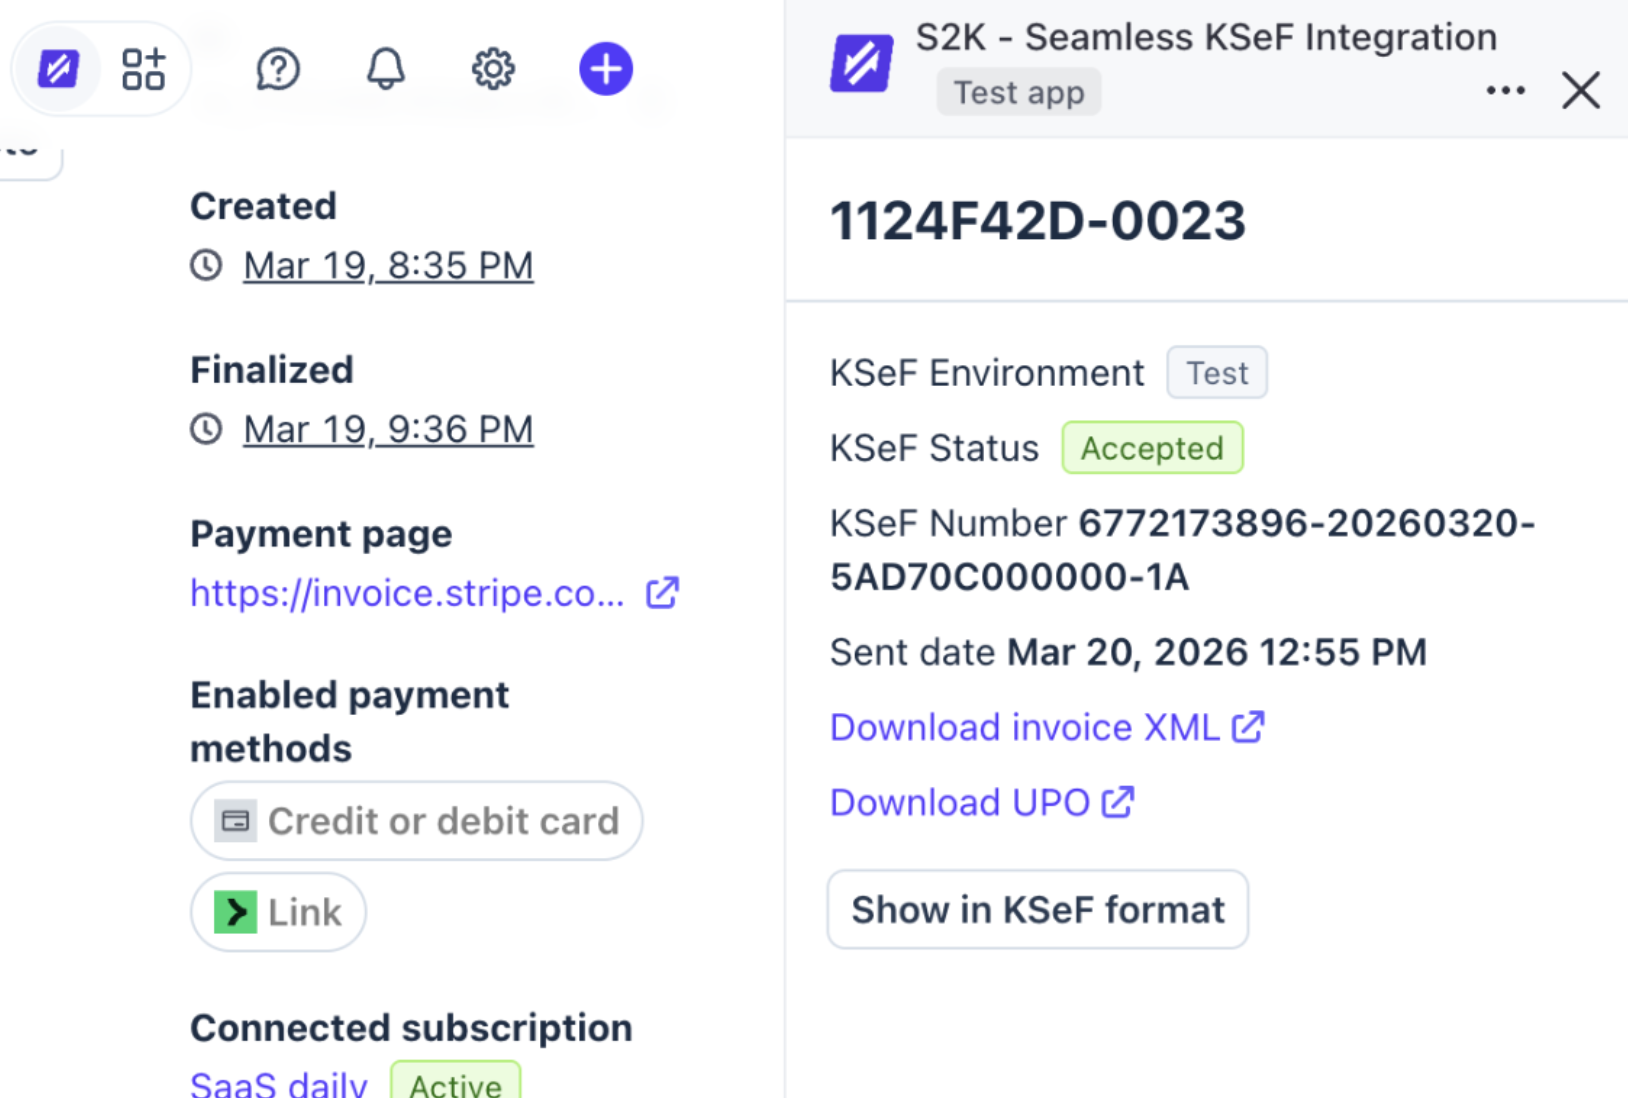
Task: Click the green Accepted status badge
Action: tap(1152, 448)
